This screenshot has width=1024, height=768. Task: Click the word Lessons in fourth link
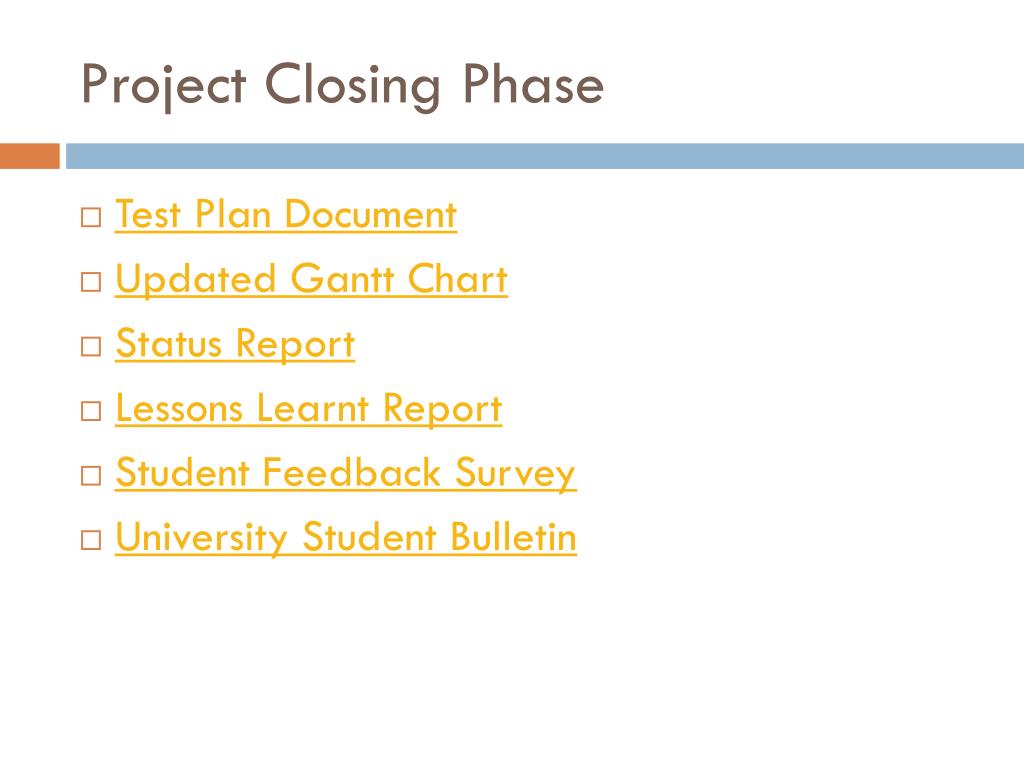tap(180, 408)
